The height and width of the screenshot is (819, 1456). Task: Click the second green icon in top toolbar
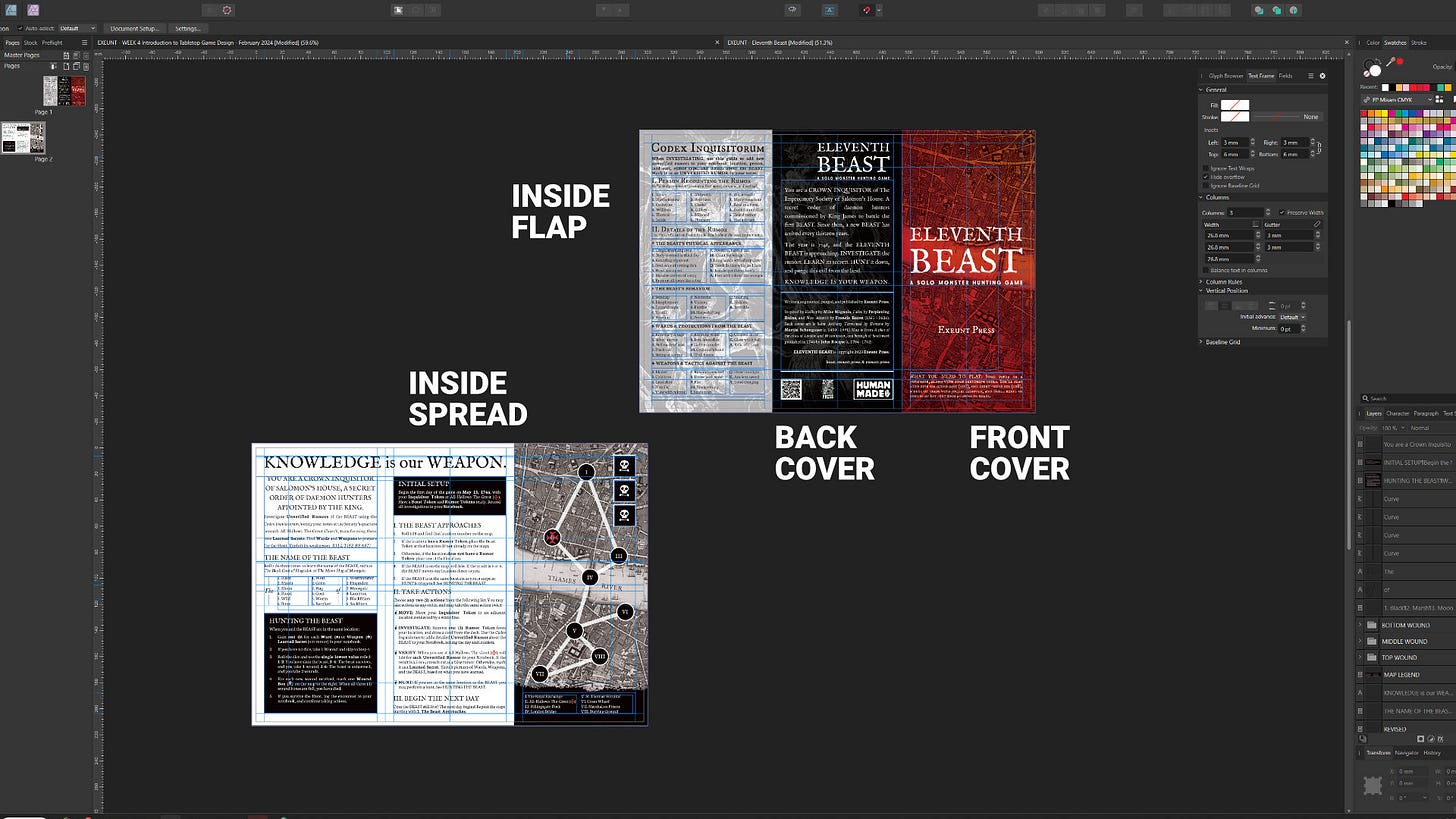tap(1276, 10)
